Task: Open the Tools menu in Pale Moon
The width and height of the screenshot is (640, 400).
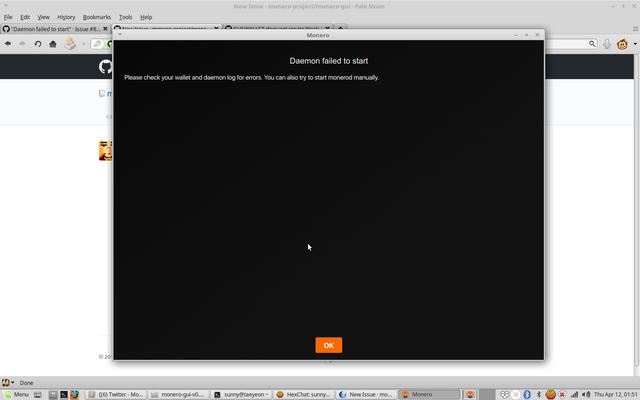Action: 125,17
